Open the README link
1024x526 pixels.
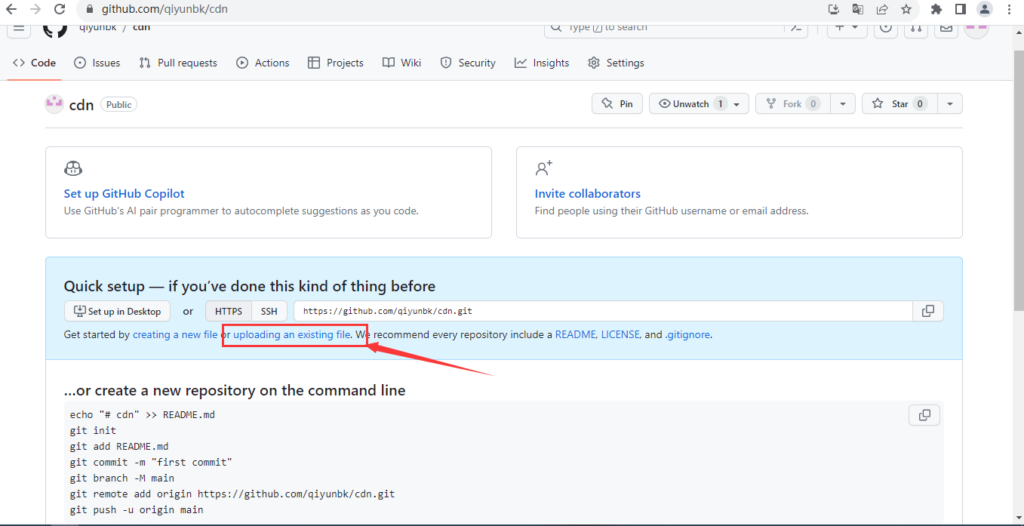pos(575,335)
